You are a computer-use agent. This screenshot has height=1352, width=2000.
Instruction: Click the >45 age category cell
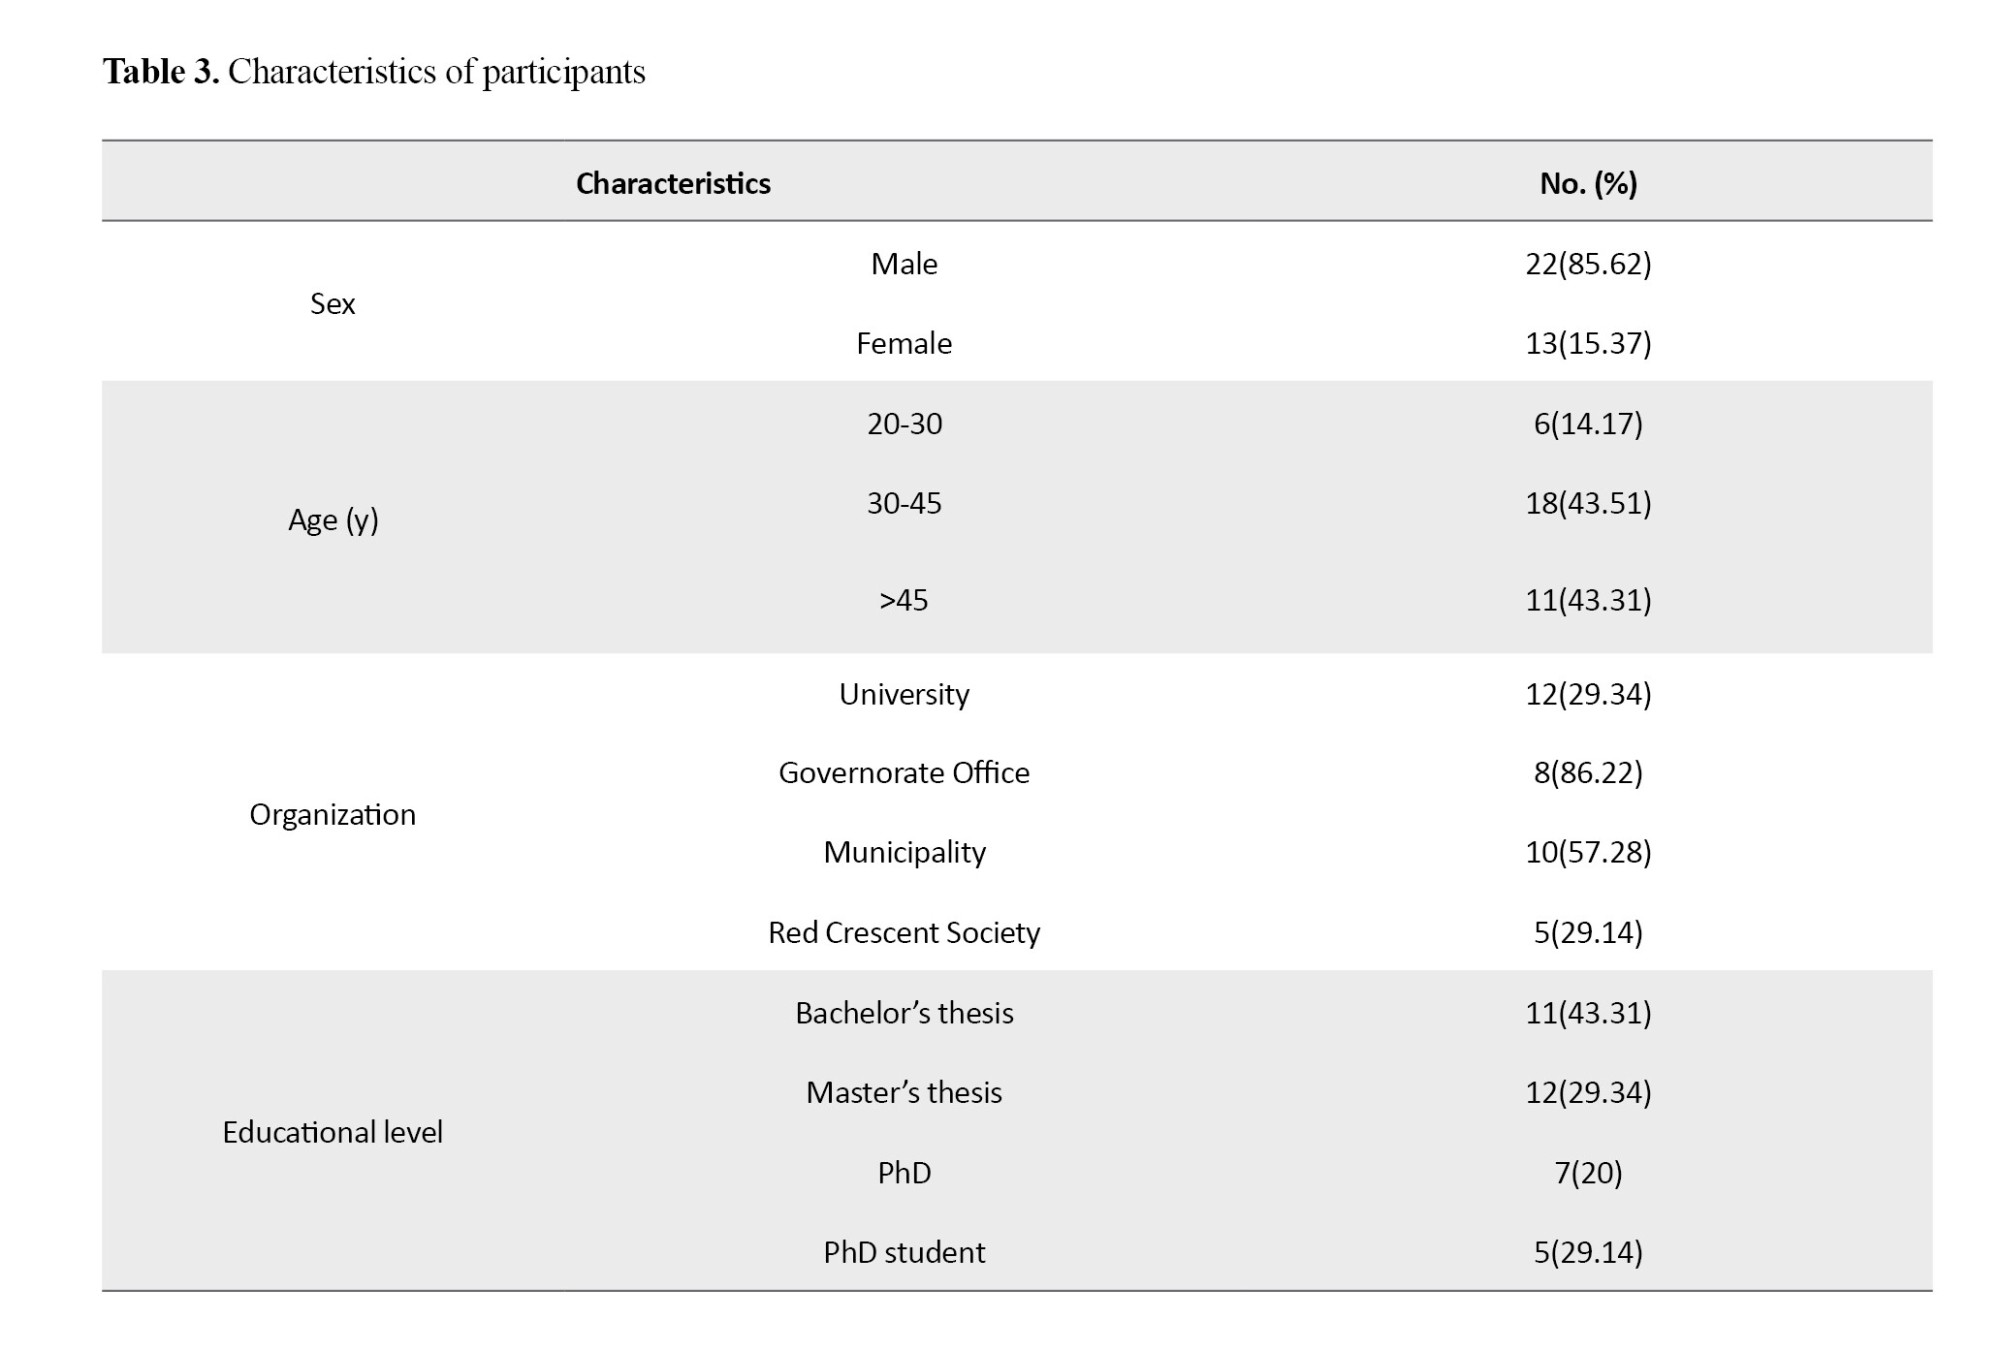click(x=904, y=600)
